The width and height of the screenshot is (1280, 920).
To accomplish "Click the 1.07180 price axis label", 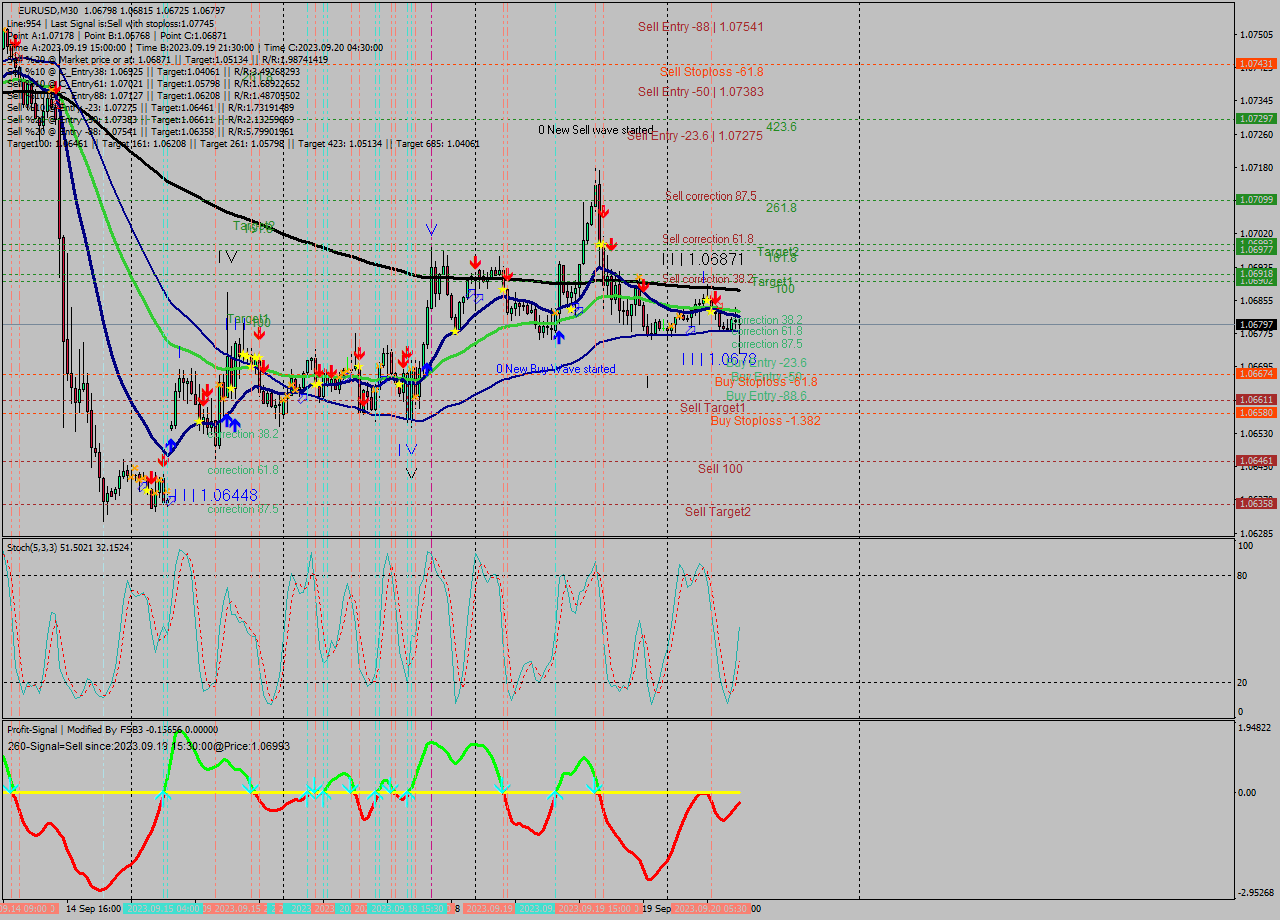I will click(x=1256, y=167).
